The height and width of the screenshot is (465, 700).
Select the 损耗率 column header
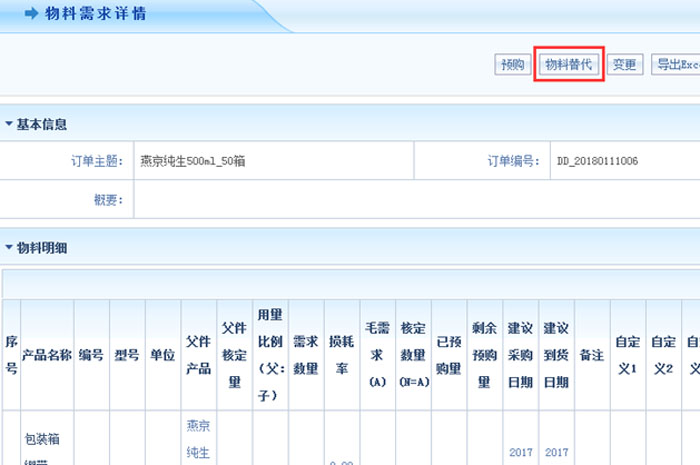pos(342,355)
